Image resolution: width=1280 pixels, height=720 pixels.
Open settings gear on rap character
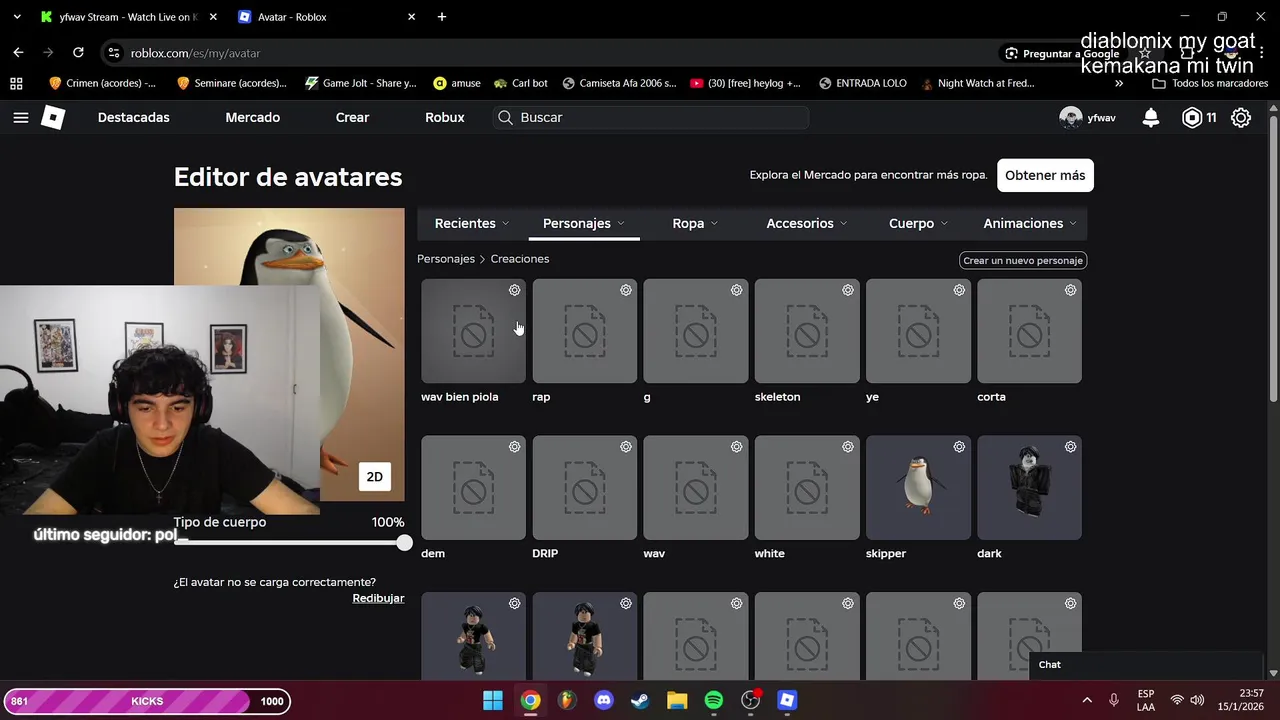point(625,290)
